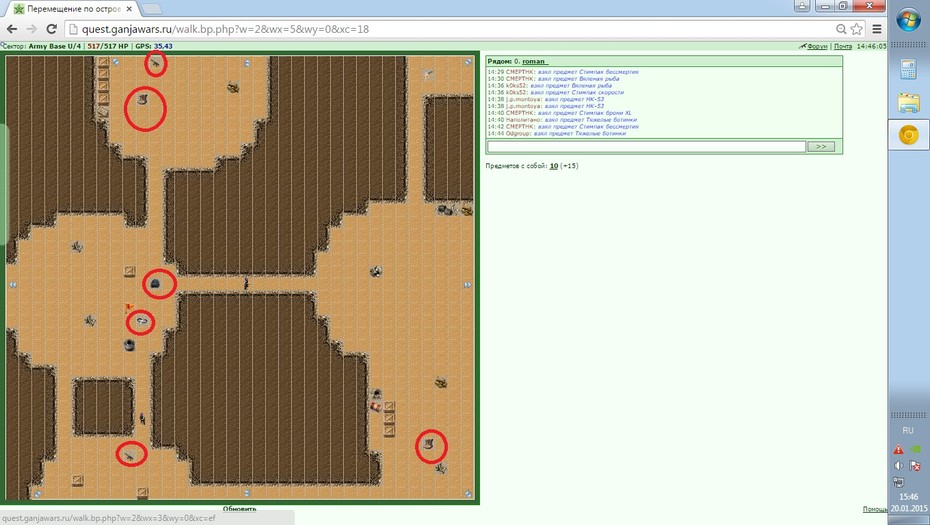Move the map south-east with the bottom right corner arrow
The image size is (930, 525).
coord(468,494)
